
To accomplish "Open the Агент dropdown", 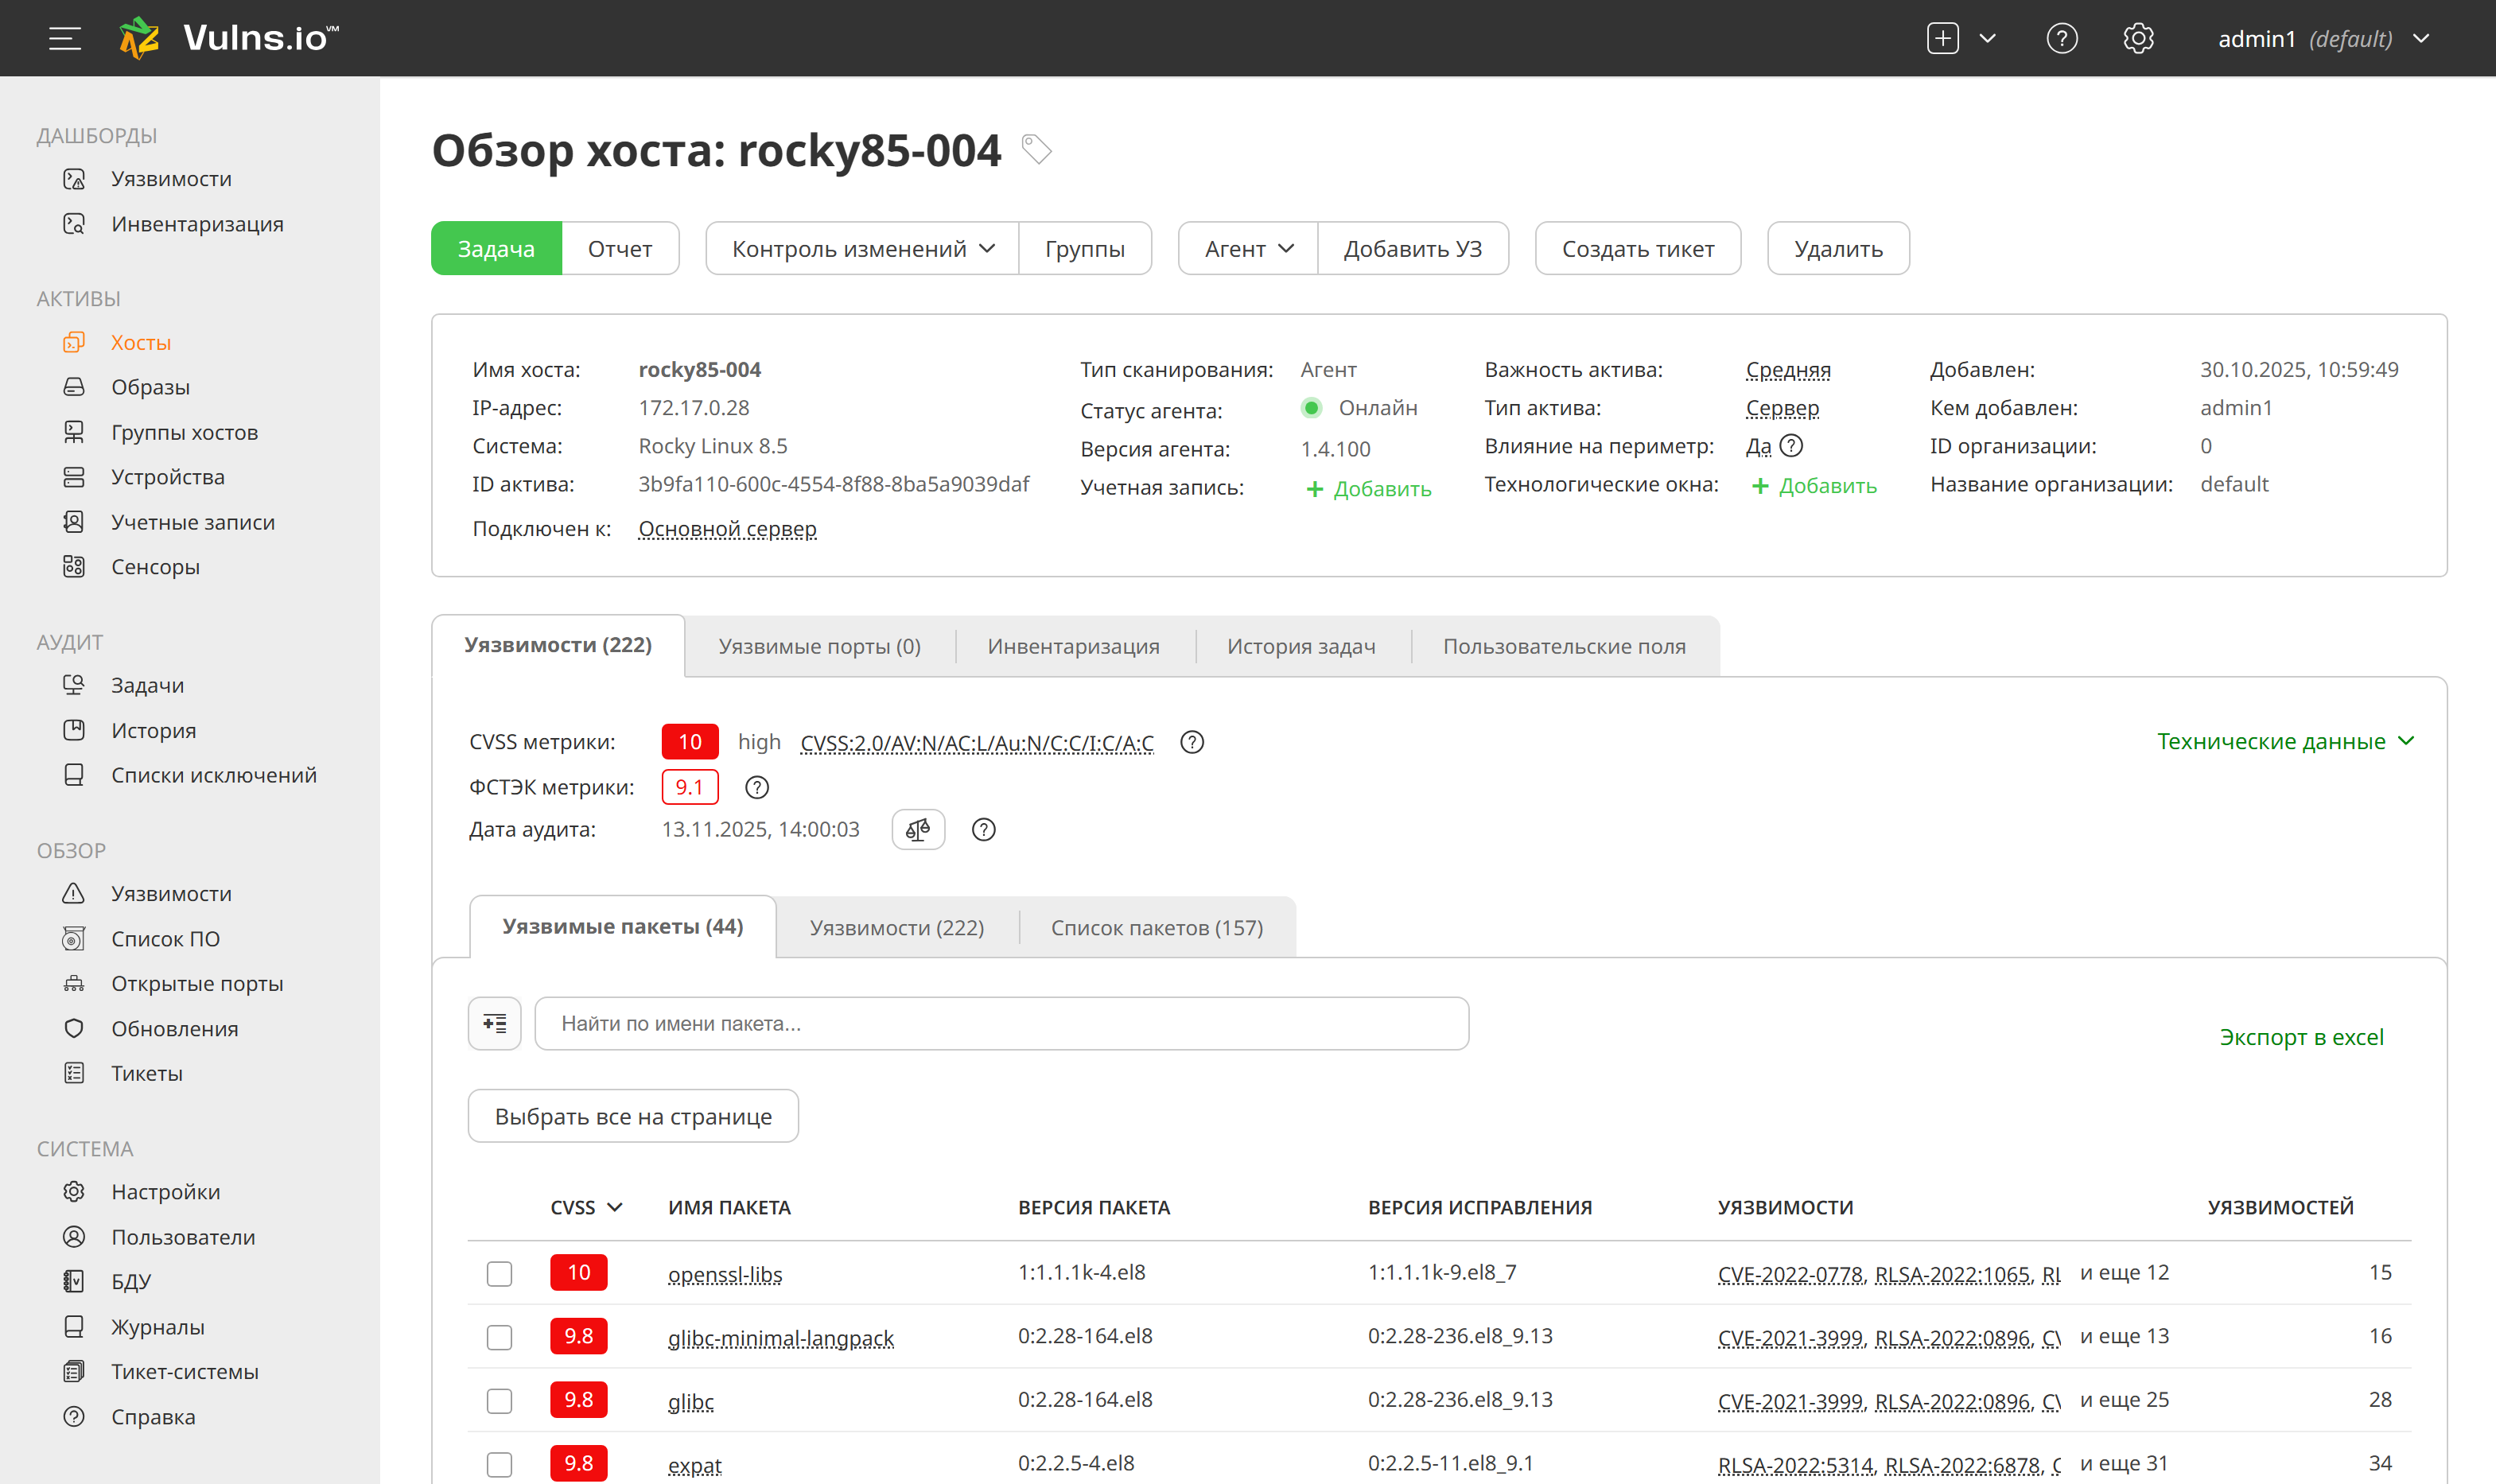I will (x=1247, y=248).
